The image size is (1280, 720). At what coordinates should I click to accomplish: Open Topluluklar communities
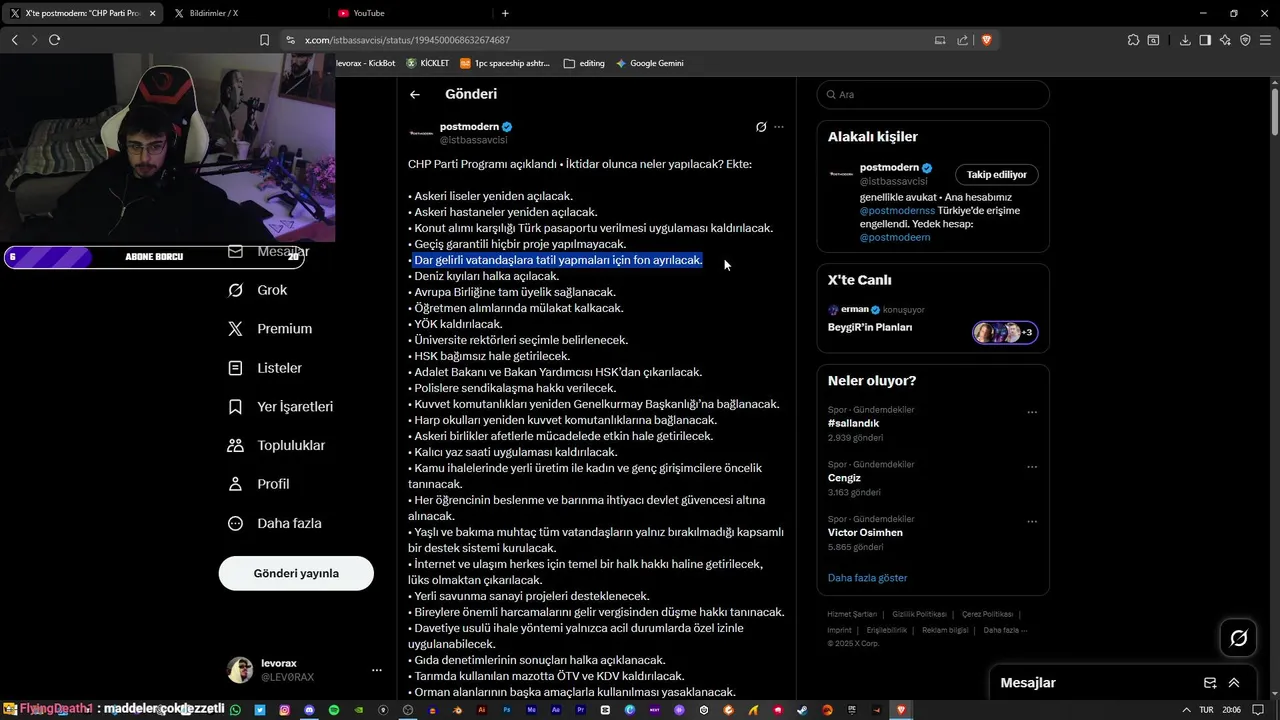tap(276, 445)
